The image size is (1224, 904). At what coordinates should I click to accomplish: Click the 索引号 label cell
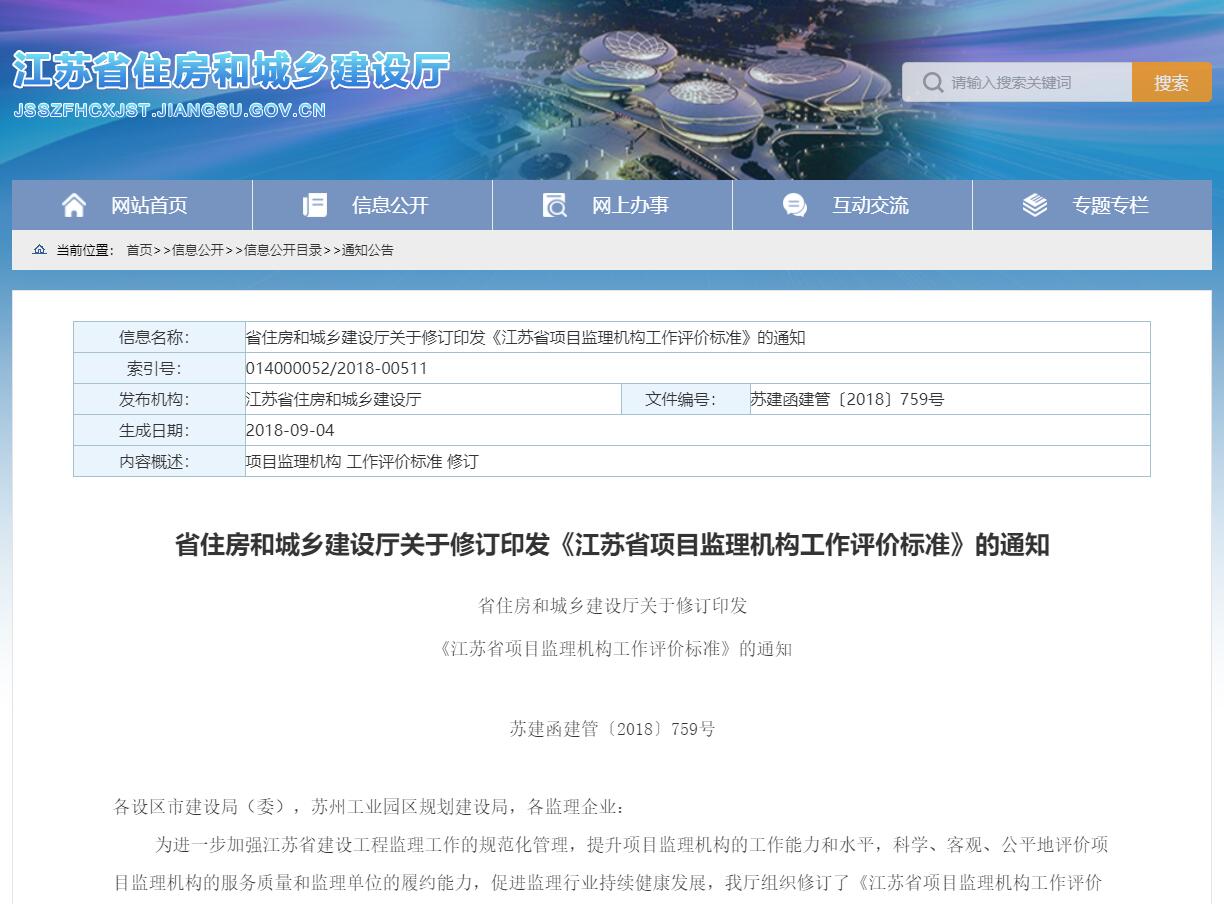click(x=159, y=368)
